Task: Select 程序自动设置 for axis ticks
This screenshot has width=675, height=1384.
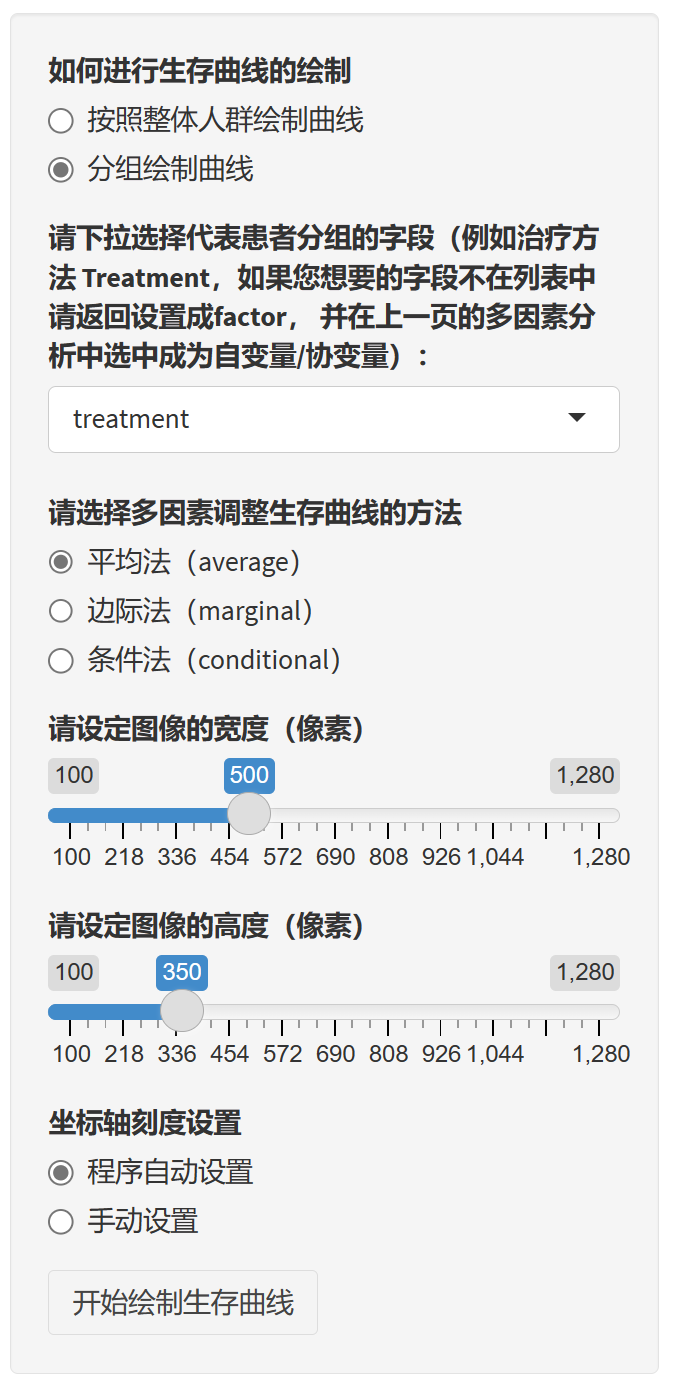Action: tap(61, 1172)
